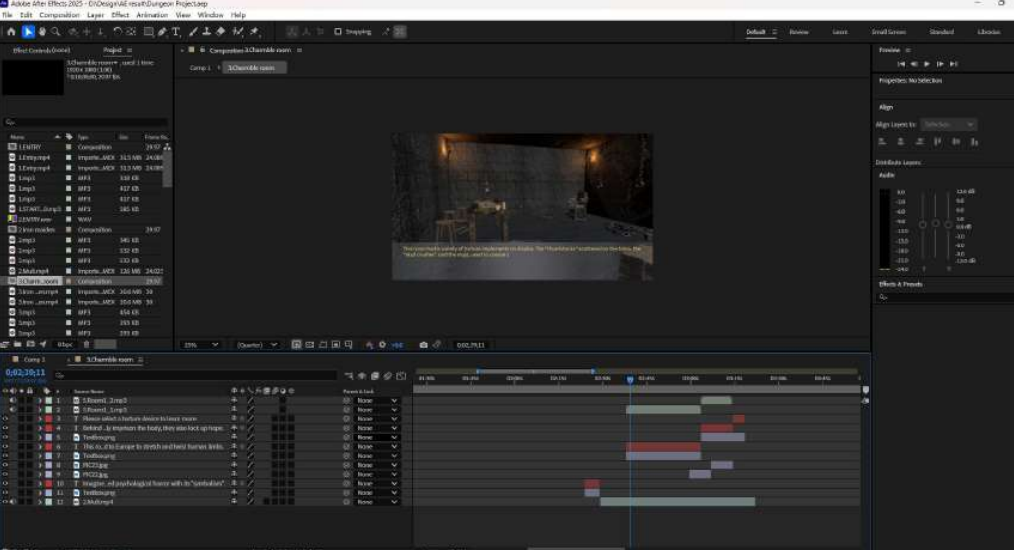
Task: Open Parent dropdown for layer 1
Action: point(377,401)
